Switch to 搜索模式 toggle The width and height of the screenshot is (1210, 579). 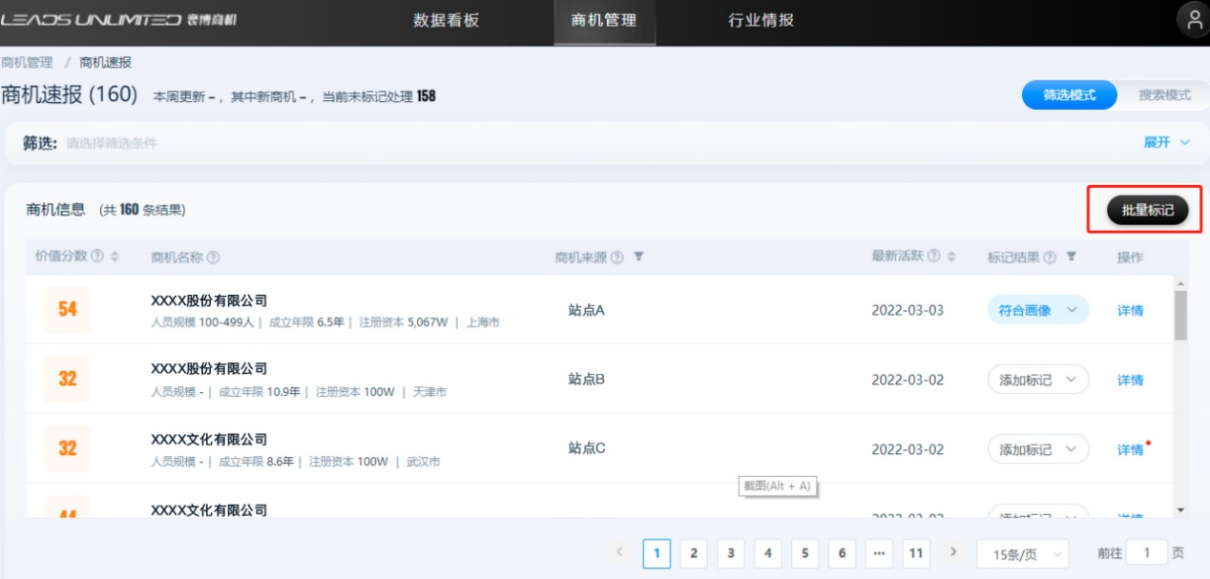point(1164,95)
